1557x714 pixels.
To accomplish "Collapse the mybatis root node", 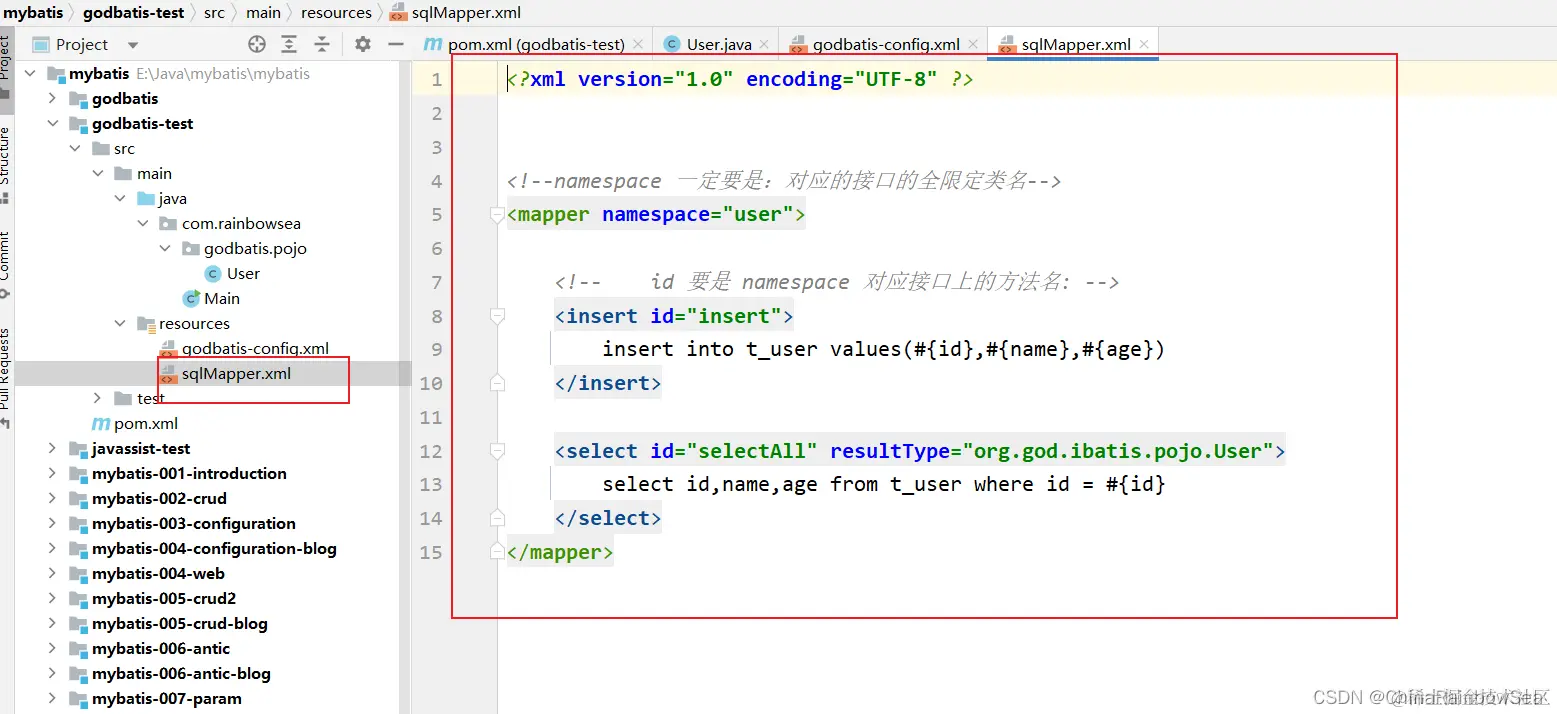I will tap(29, 73).
